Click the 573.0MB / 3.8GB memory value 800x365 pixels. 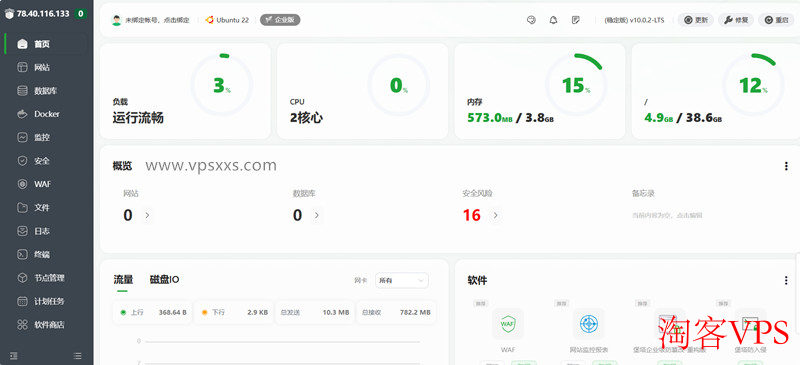[x=510, y=118]
